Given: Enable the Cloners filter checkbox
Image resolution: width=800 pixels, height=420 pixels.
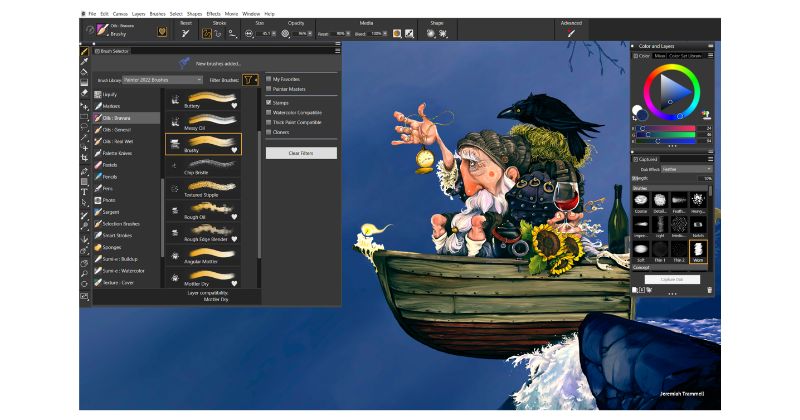Looking at the screenshot, I should tap(269, 132).
